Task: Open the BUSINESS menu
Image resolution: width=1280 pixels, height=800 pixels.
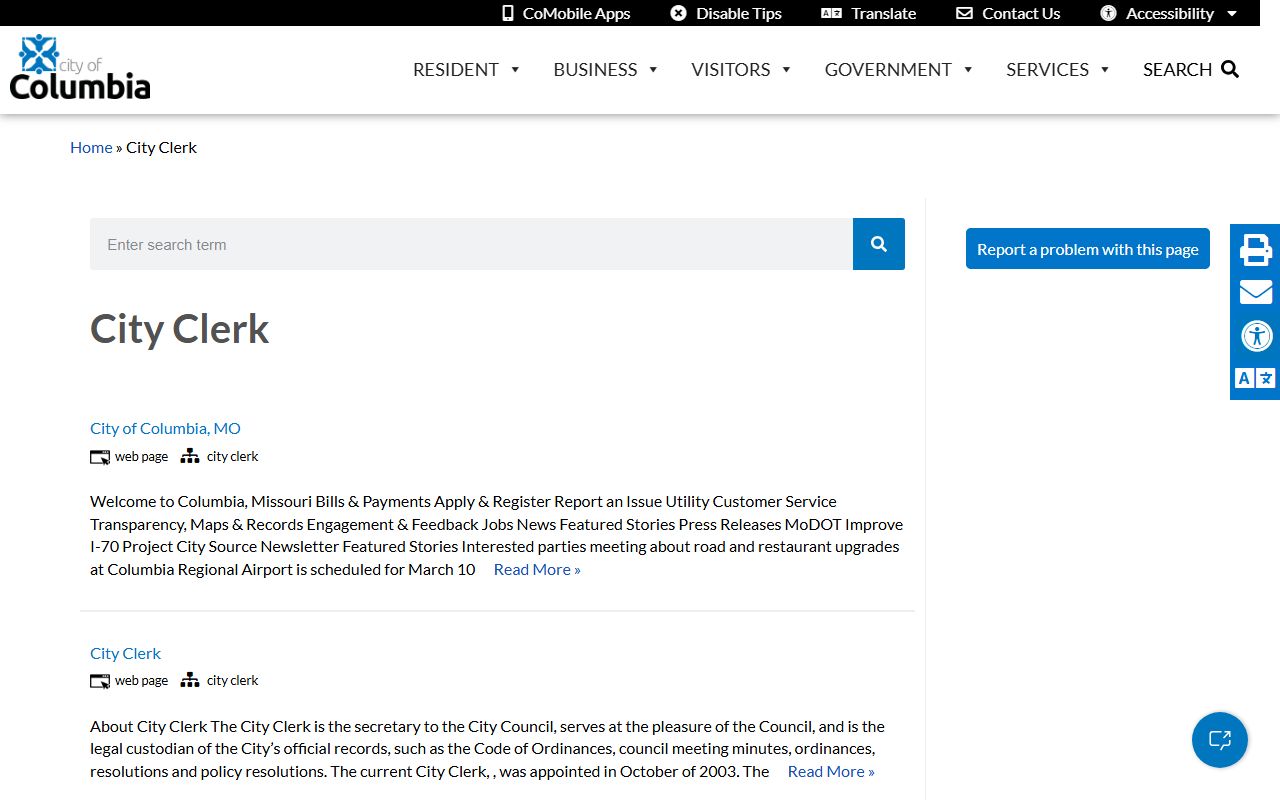Action: pos(595,69)
